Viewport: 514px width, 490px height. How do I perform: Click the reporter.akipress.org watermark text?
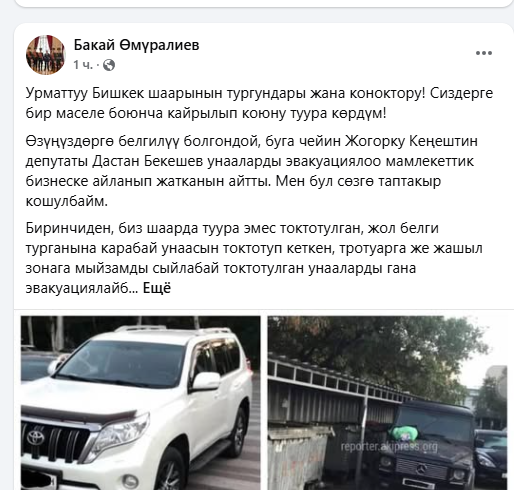click(x=389, y=446)
